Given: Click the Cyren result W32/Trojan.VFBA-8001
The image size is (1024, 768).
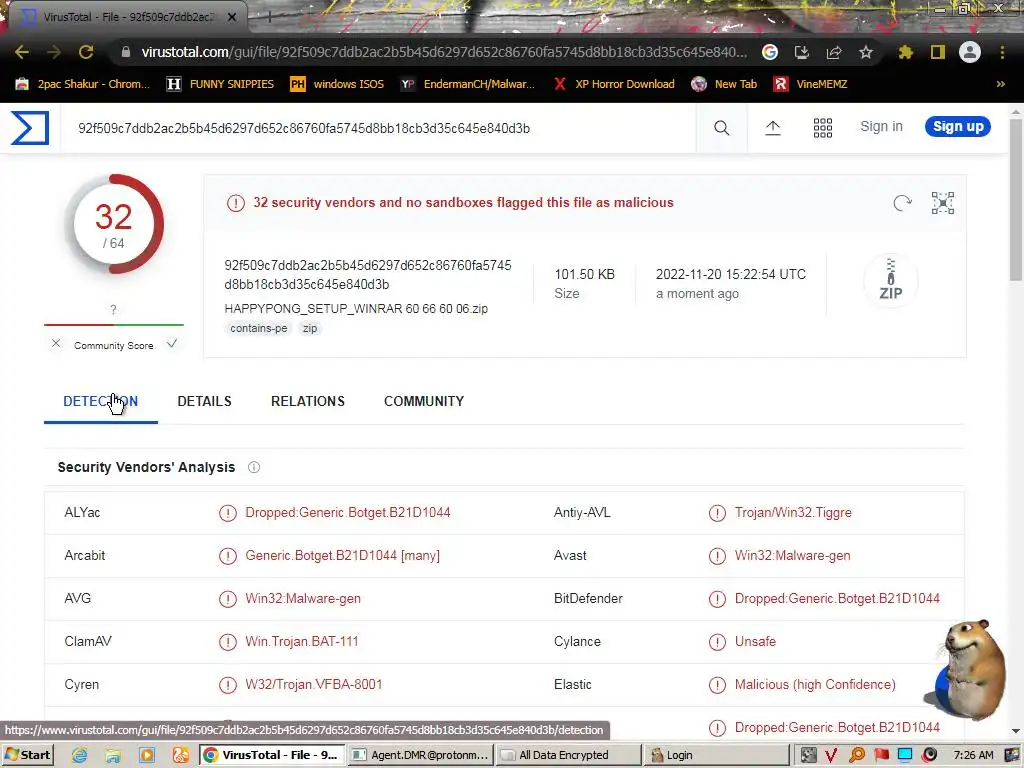Looking at the screenshot, I should point(313,685).
